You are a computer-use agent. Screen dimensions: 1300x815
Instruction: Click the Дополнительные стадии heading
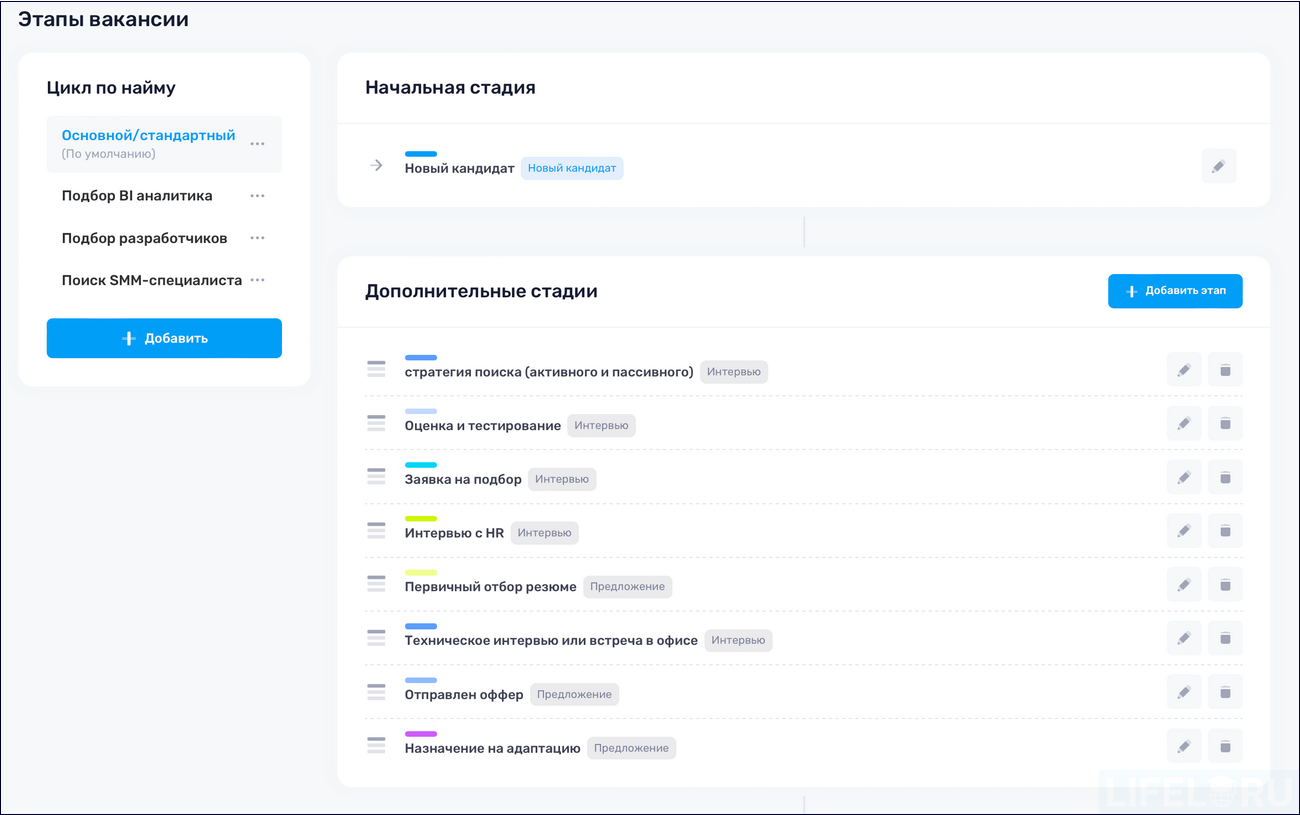[481, 292]
